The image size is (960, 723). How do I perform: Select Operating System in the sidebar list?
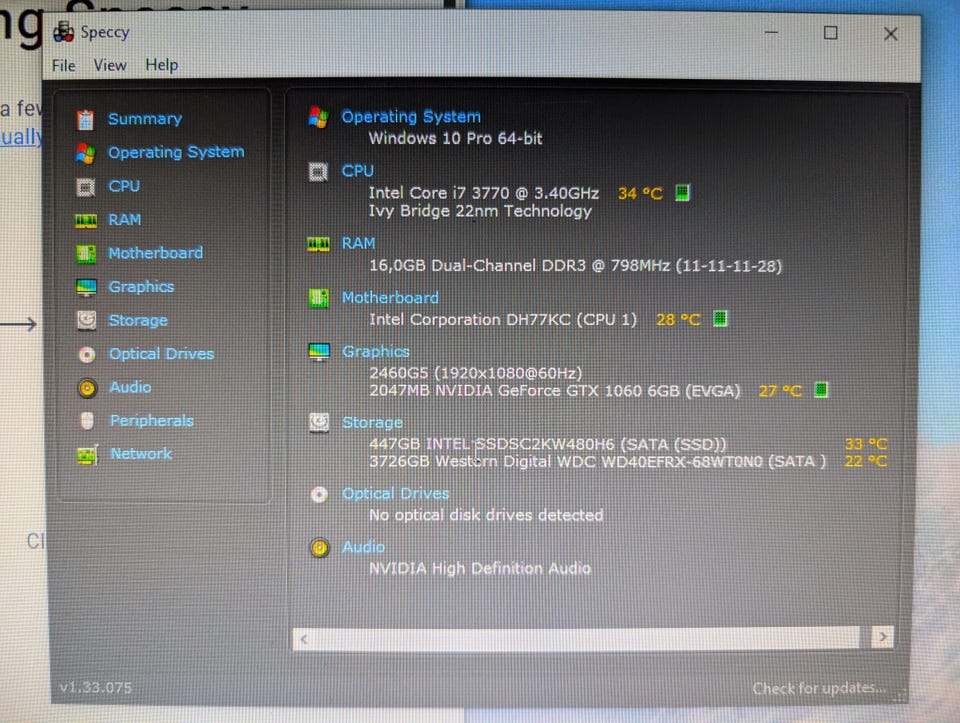pos(176,152)
